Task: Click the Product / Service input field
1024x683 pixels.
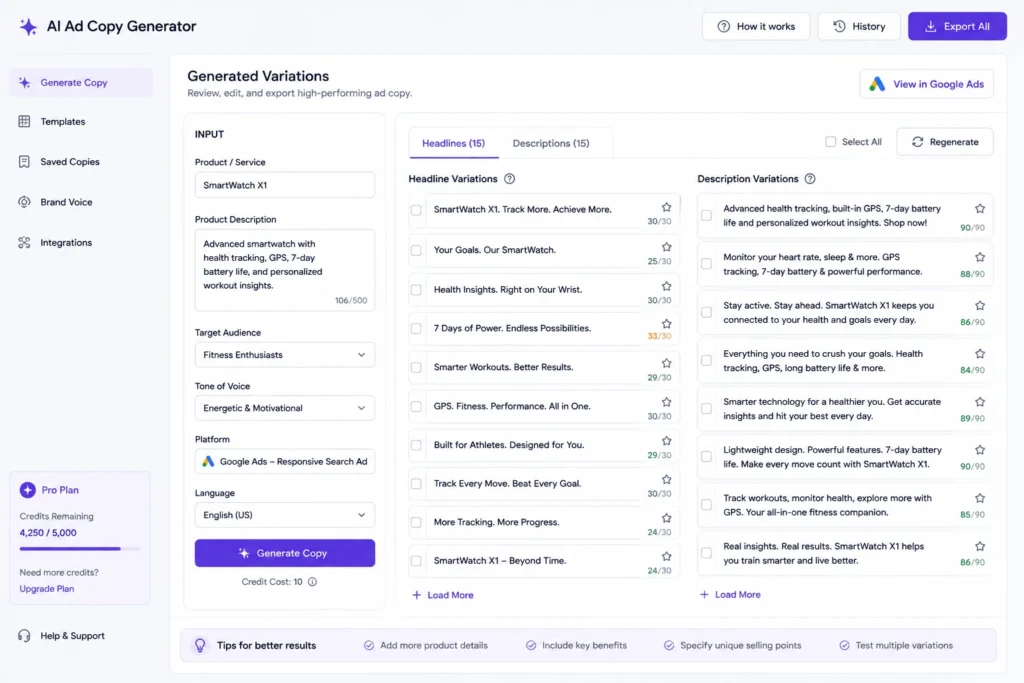Action: [x=285, y=185]
